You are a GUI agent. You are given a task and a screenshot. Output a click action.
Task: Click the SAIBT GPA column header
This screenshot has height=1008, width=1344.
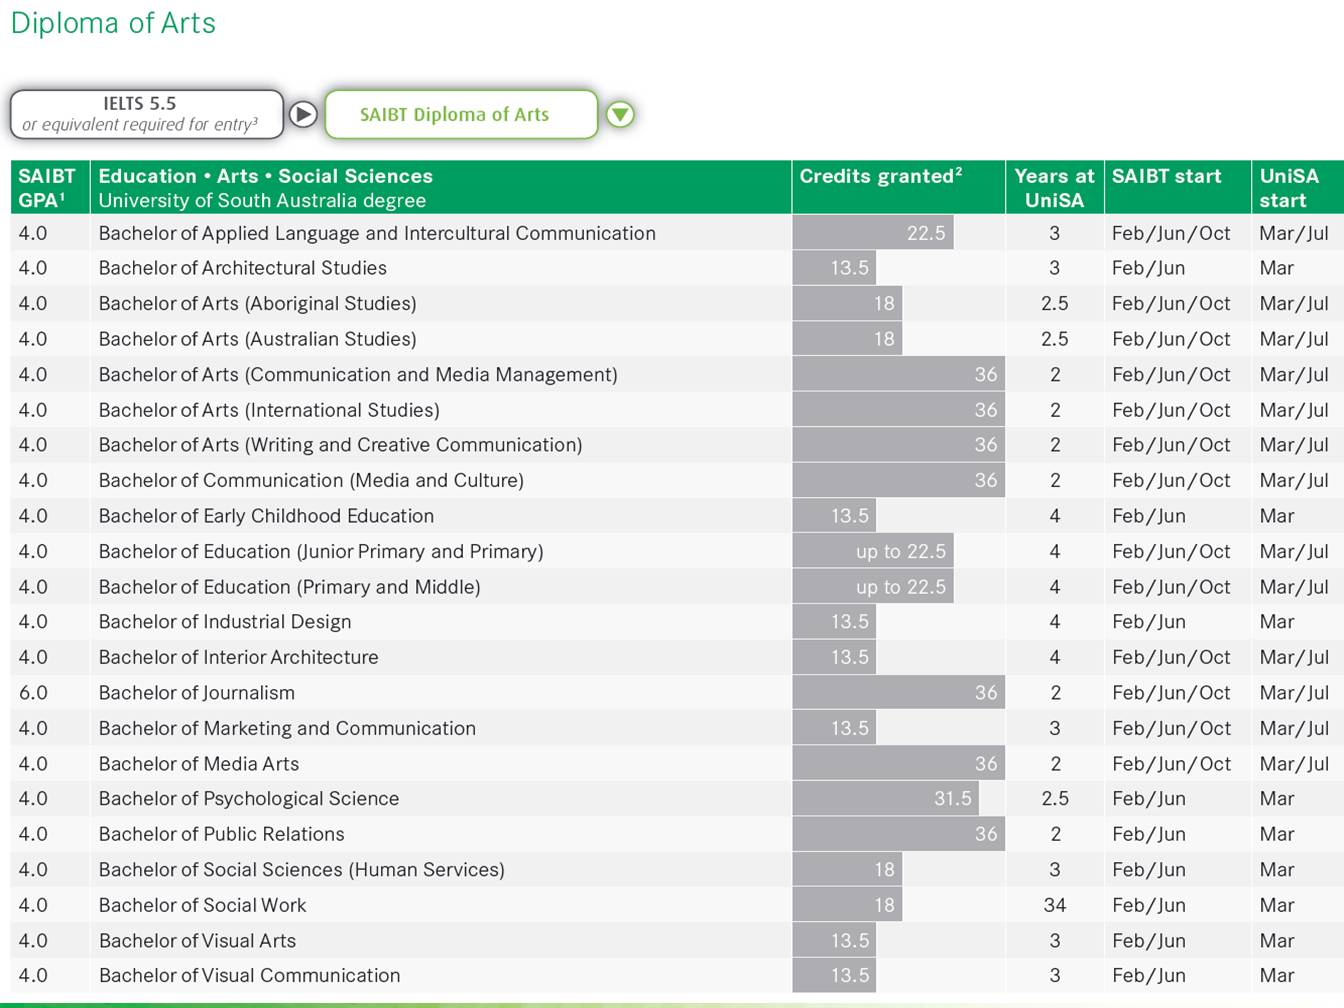[x=49, y=188]
